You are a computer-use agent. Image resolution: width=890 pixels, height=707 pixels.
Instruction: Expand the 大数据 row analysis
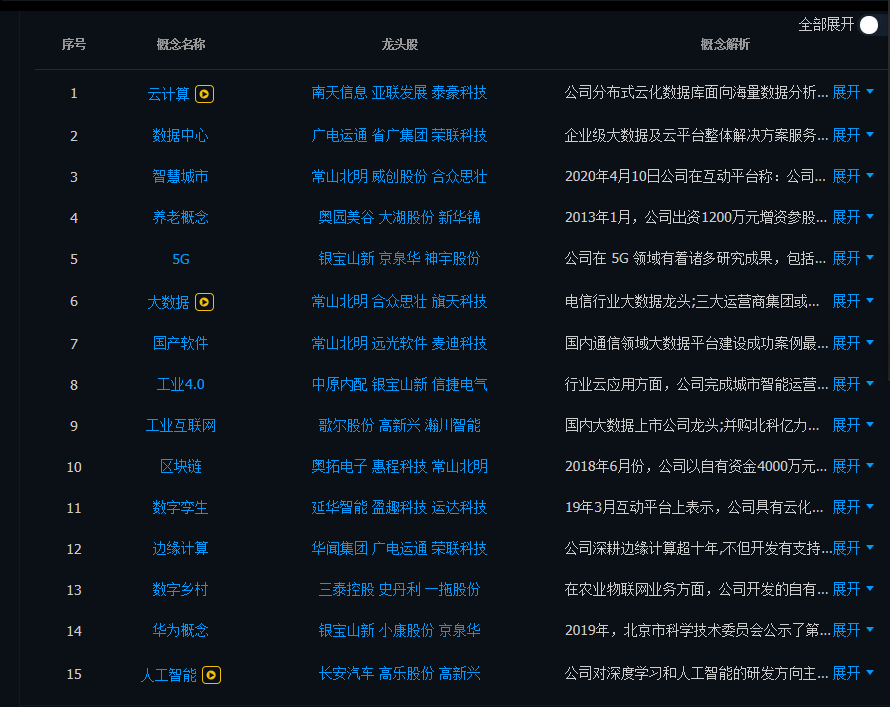tap(853, 301)
